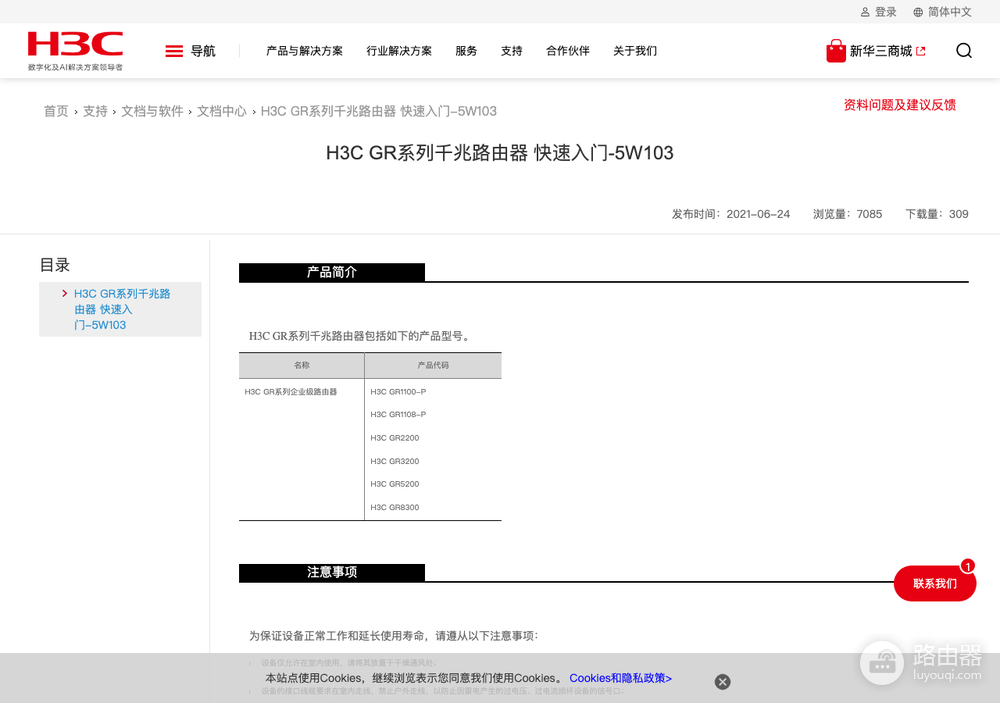Open Cookies和隐私政策 link
This screenshot has height=703, width=1000.
pos(620,678)
